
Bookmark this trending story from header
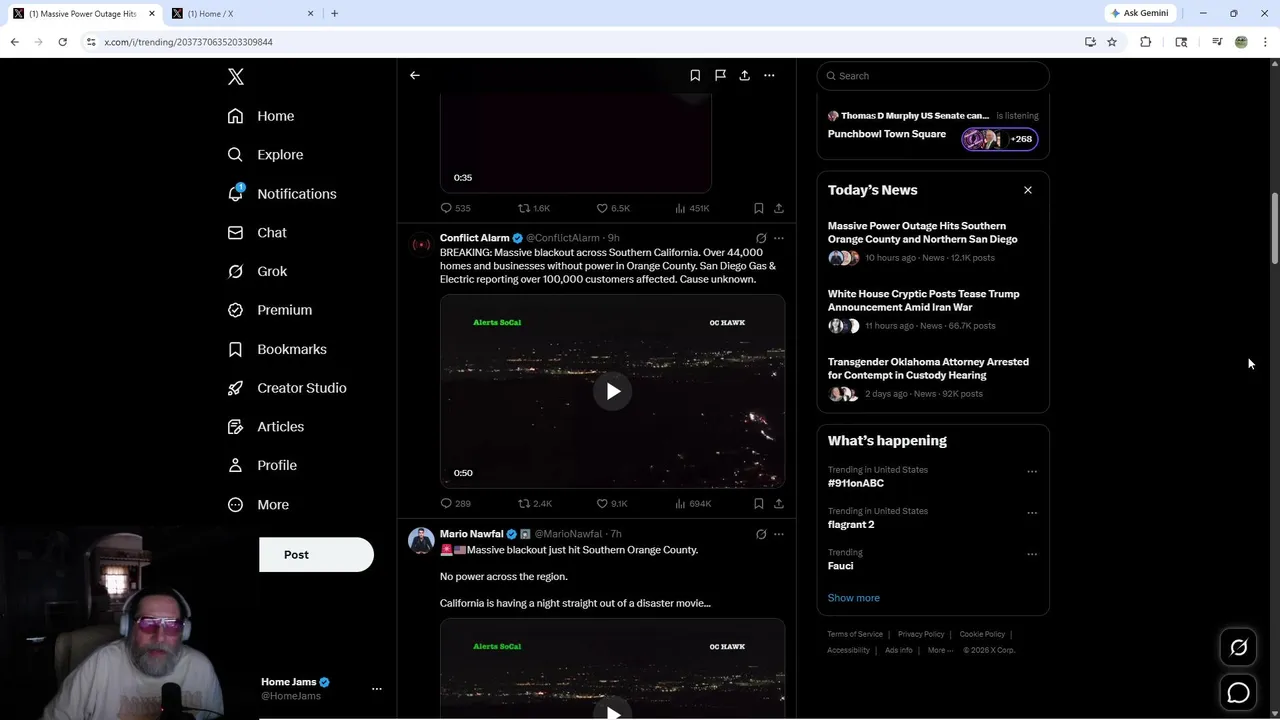point(695,75)
